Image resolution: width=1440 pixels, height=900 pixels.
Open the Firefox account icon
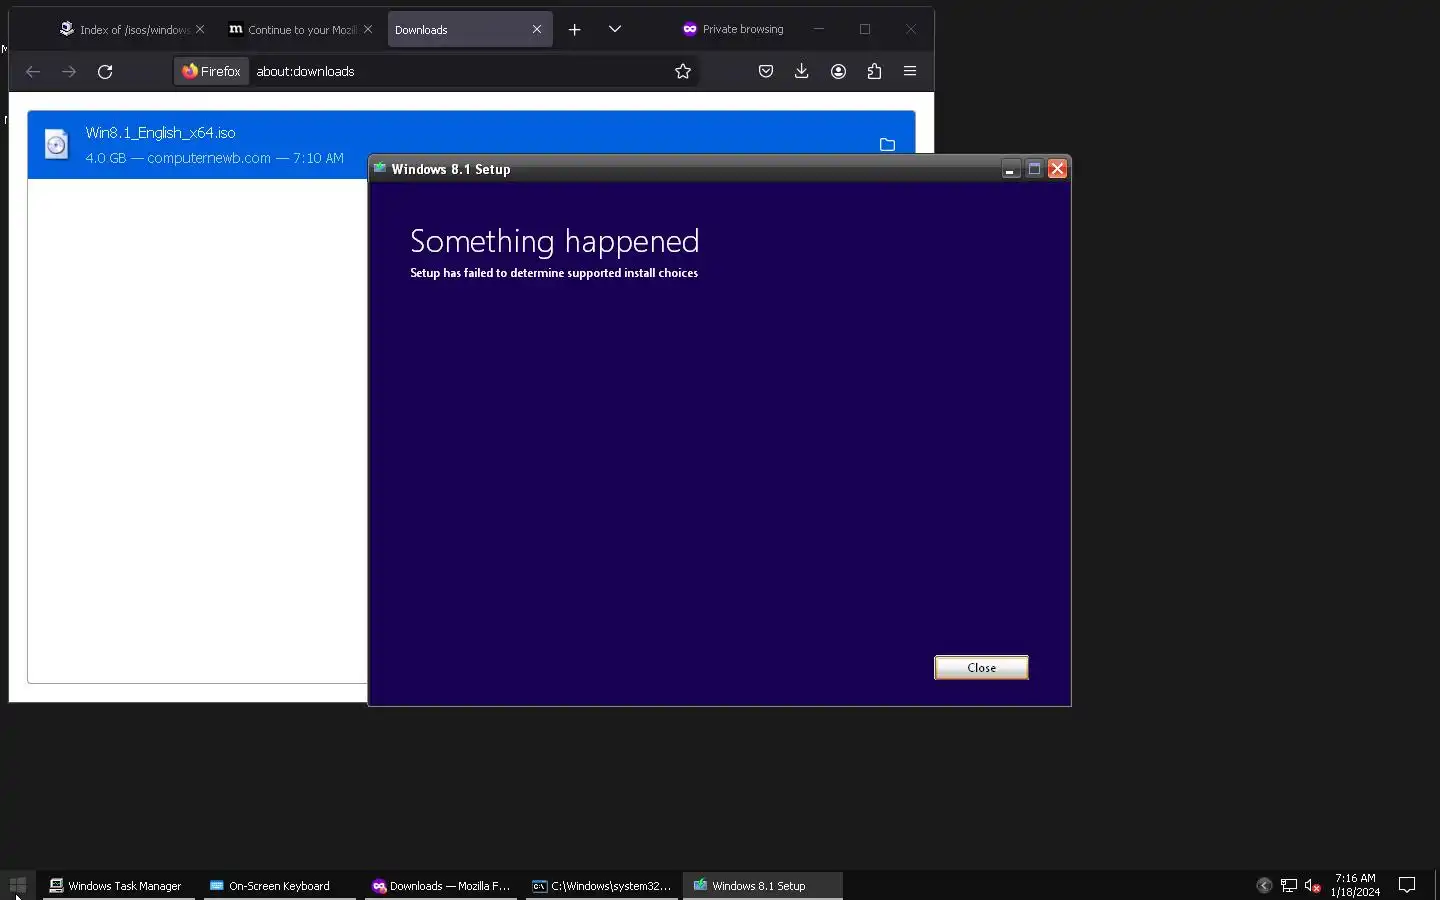coord(838,71)
